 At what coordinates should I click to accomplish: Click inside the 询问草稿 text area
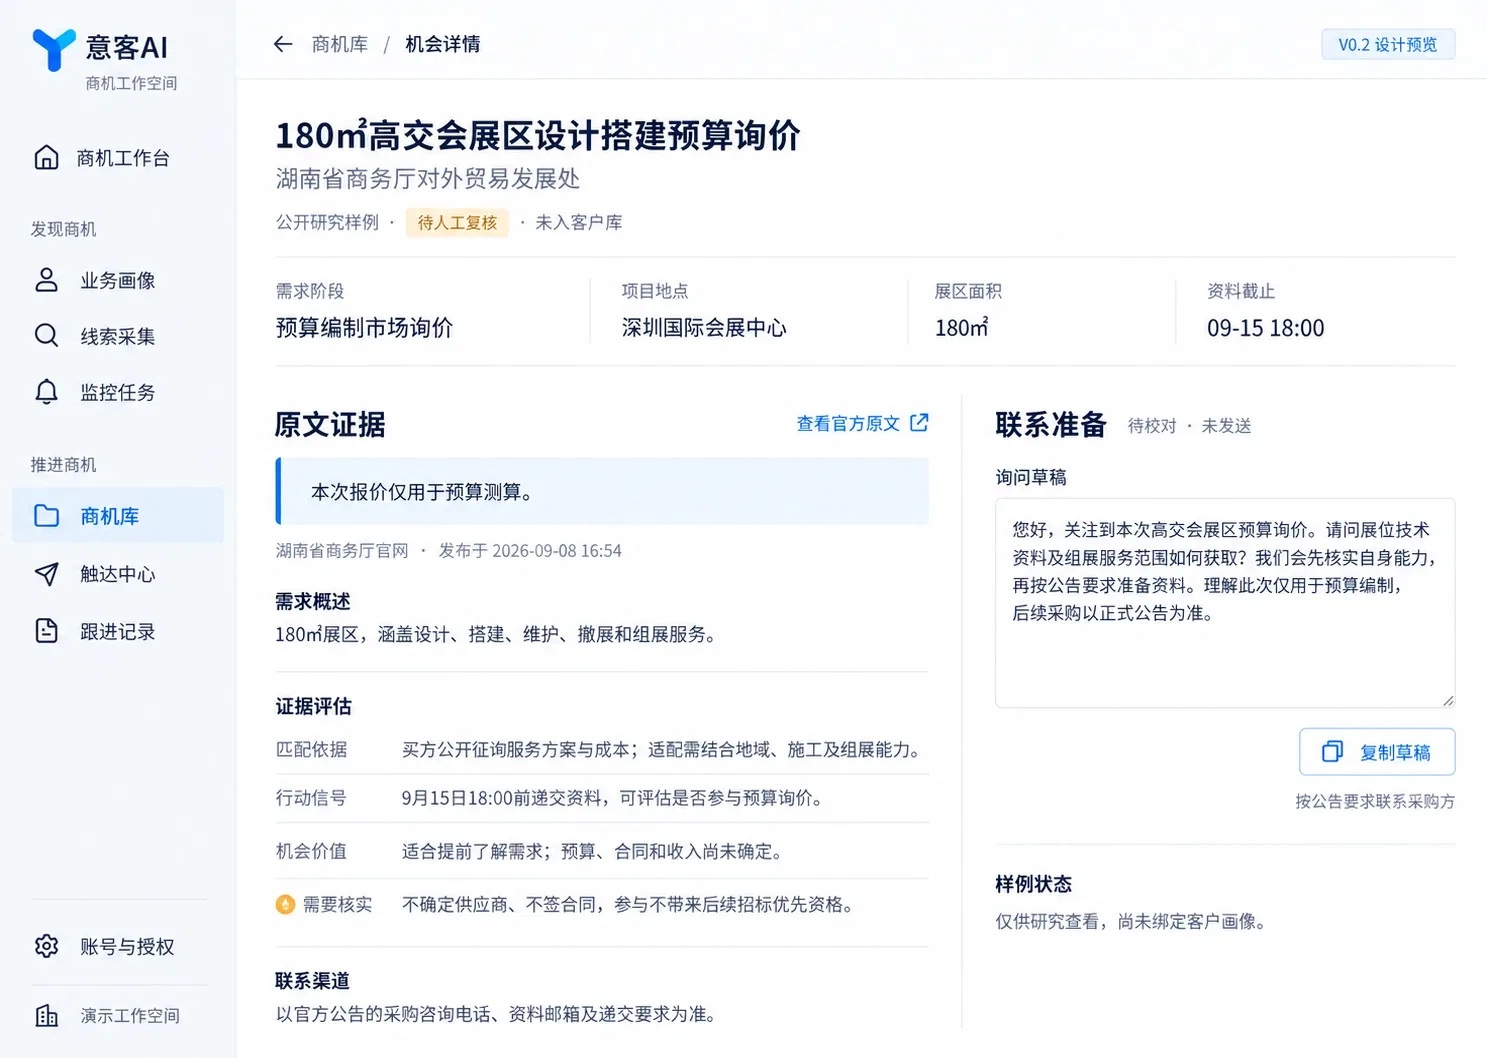pyautogui.click(x=1225, y=602)
